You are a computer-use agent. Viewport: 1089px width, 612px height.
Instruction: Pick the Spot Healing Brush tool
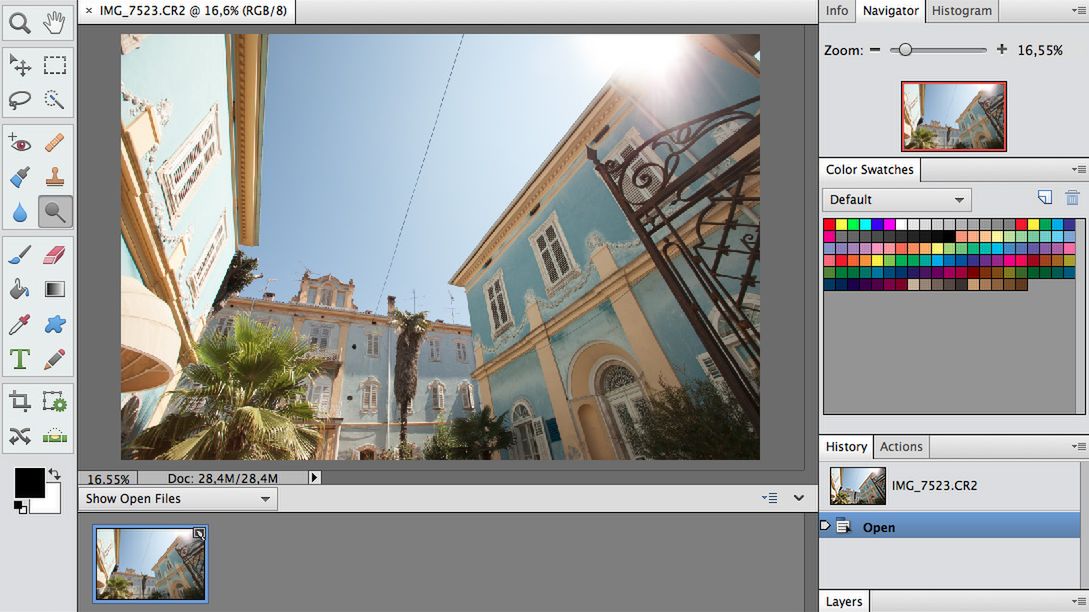point(55,141)
